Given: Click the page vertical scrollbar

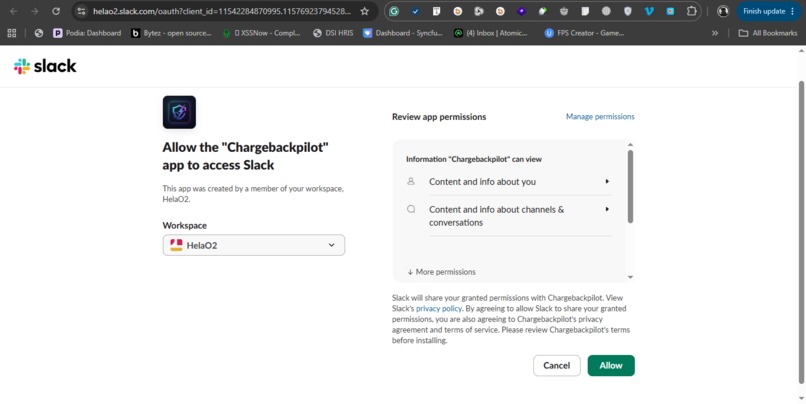Looking at the screenshot, I should (801, 232).
